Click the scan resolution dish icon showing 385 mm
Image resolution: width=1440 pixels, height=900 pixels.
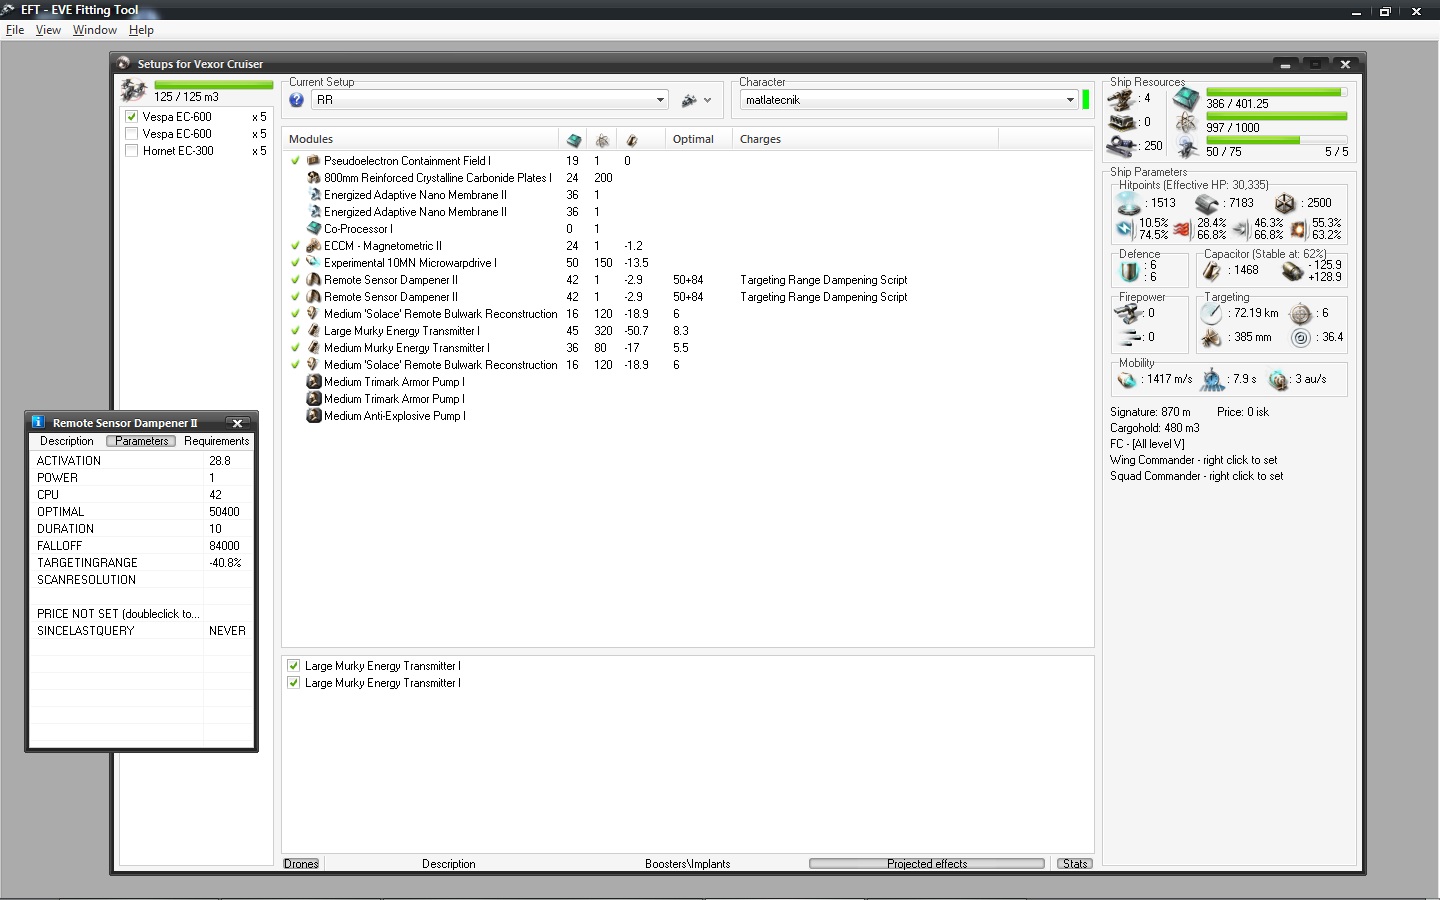[x=1212, y=338]
